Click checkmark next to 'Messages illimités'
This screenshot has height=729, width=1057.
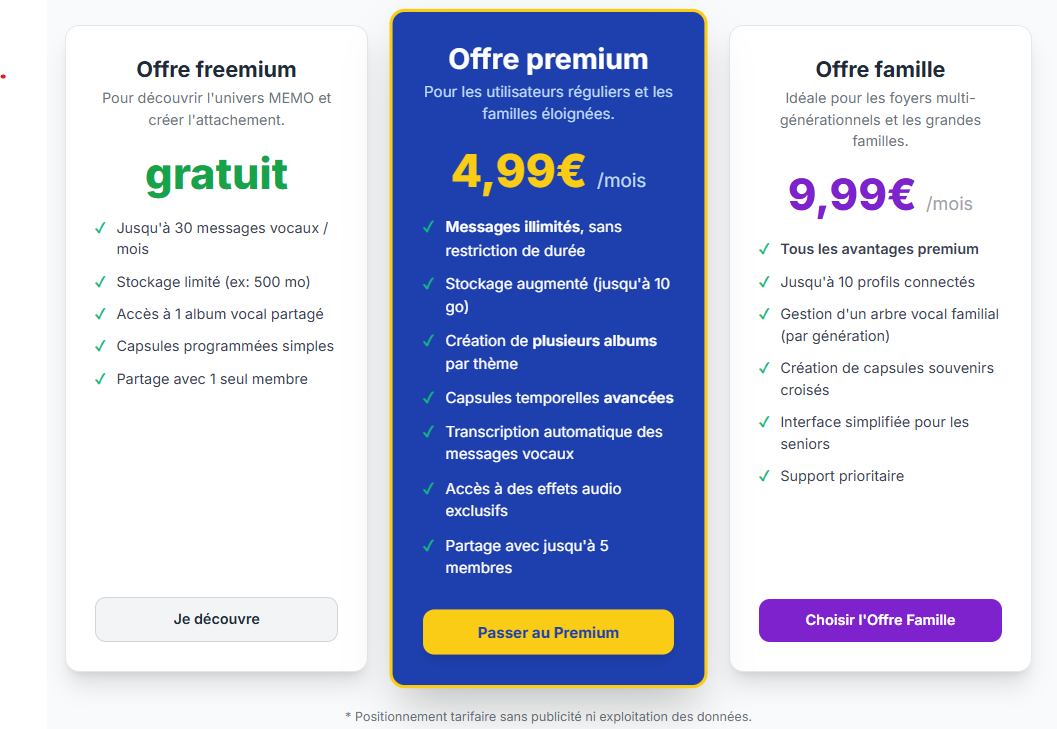tap(428, 227)
